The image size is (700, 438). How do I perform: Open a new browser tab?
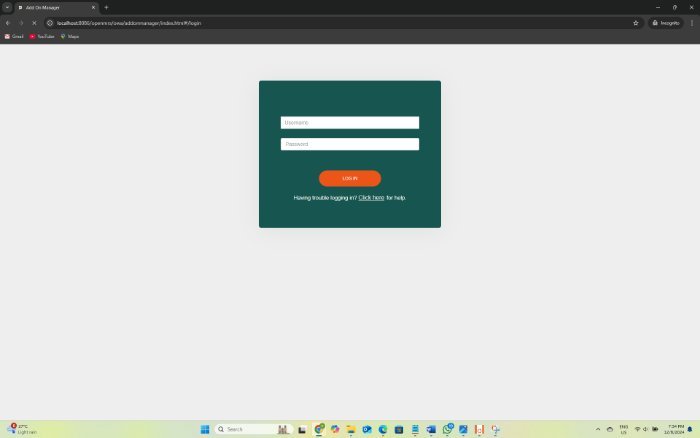[106, 7]
